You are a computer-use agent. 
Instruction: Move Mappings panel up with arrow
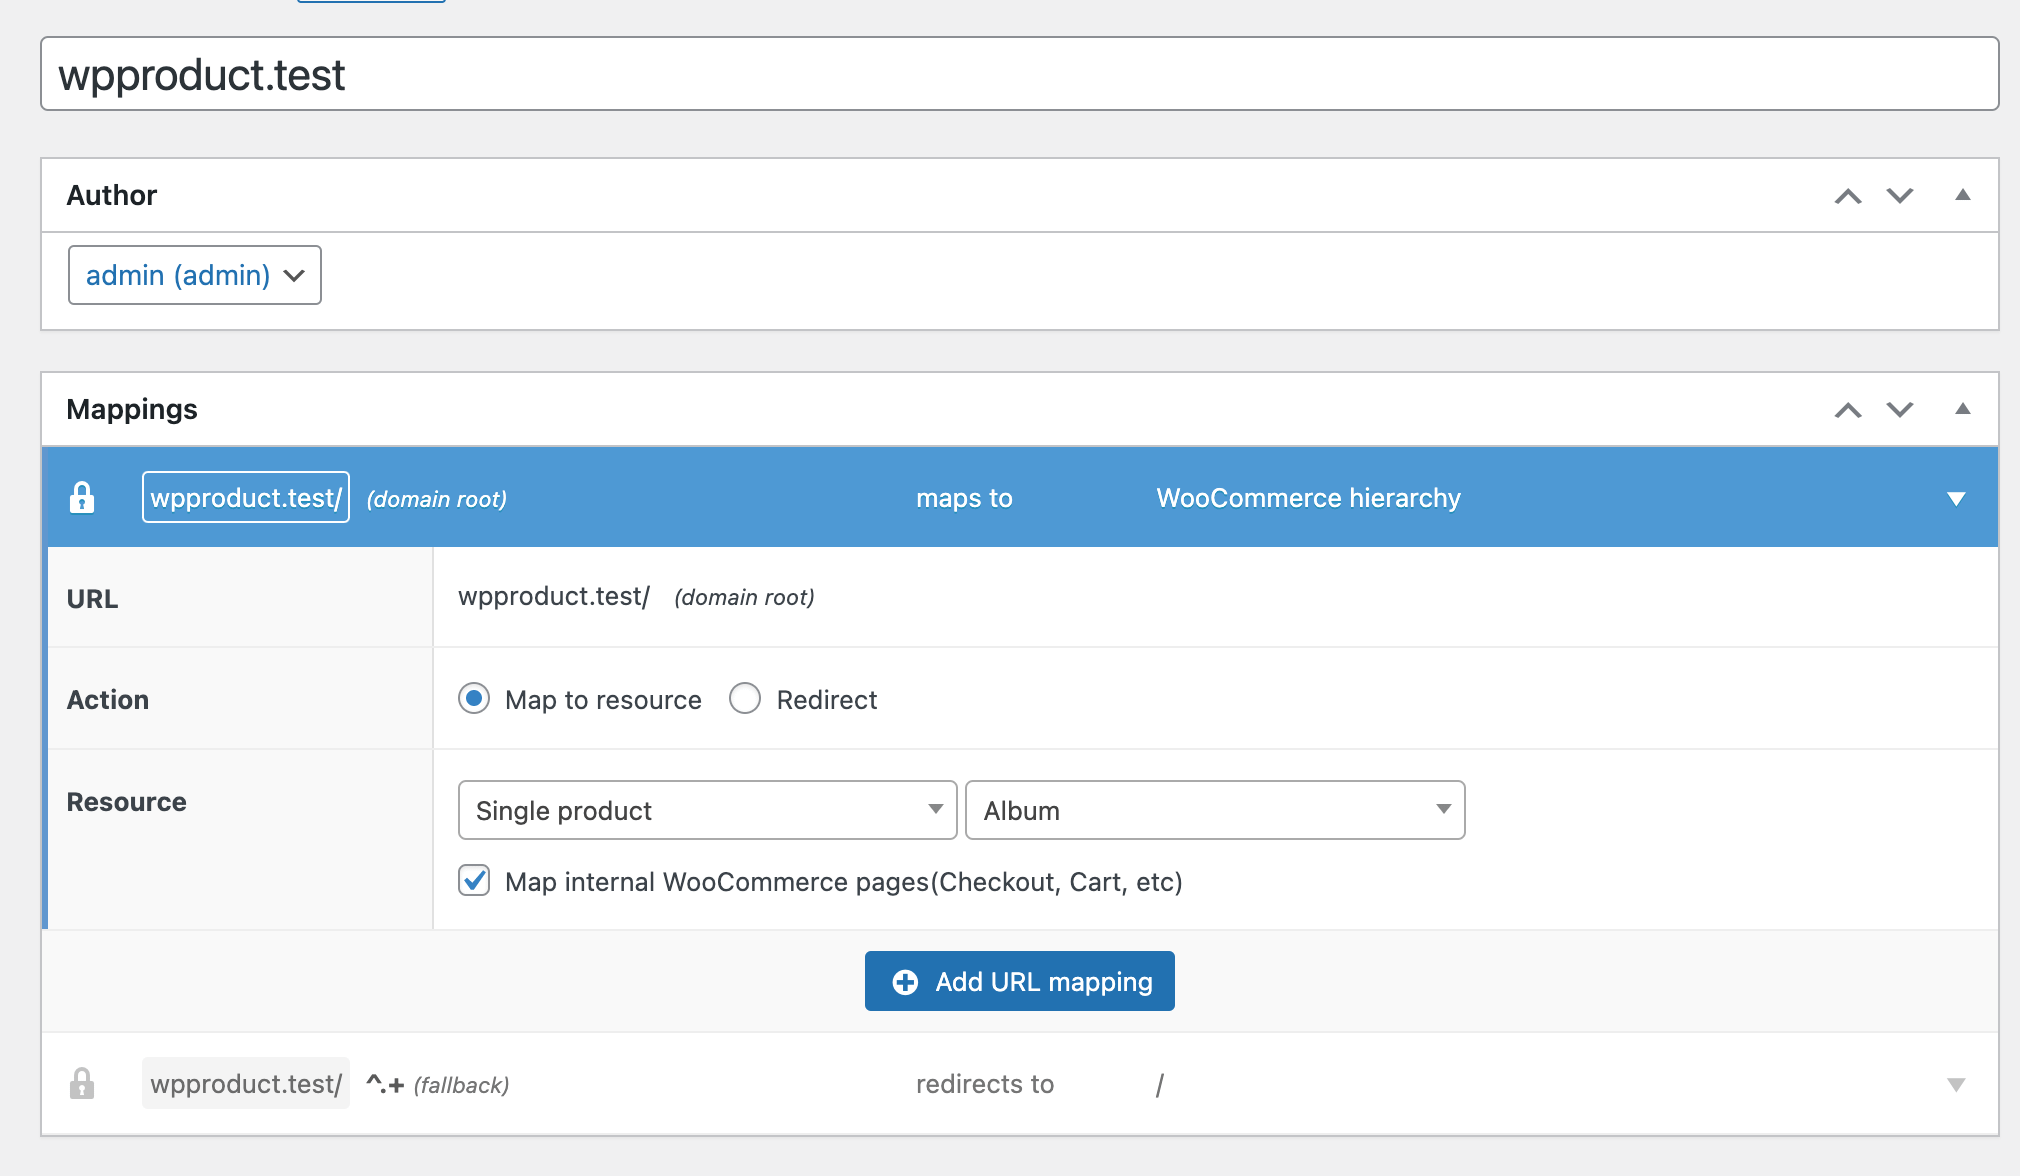click(1848, 410)
